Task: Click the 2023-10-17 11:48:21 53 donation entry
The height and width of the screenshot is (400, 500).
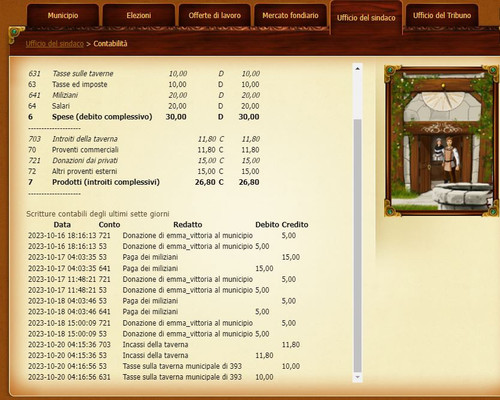Action: coord(149,290)
